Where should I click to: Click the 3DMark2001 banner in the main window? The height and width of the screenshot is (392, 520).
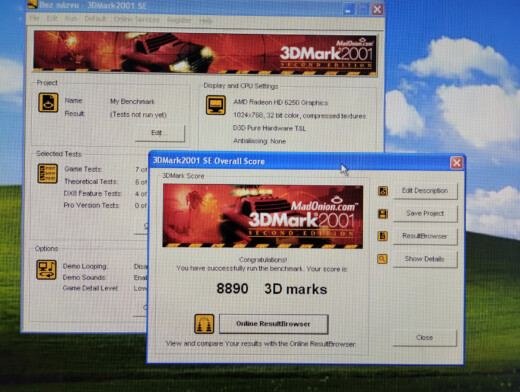click(x=205, y=52)
